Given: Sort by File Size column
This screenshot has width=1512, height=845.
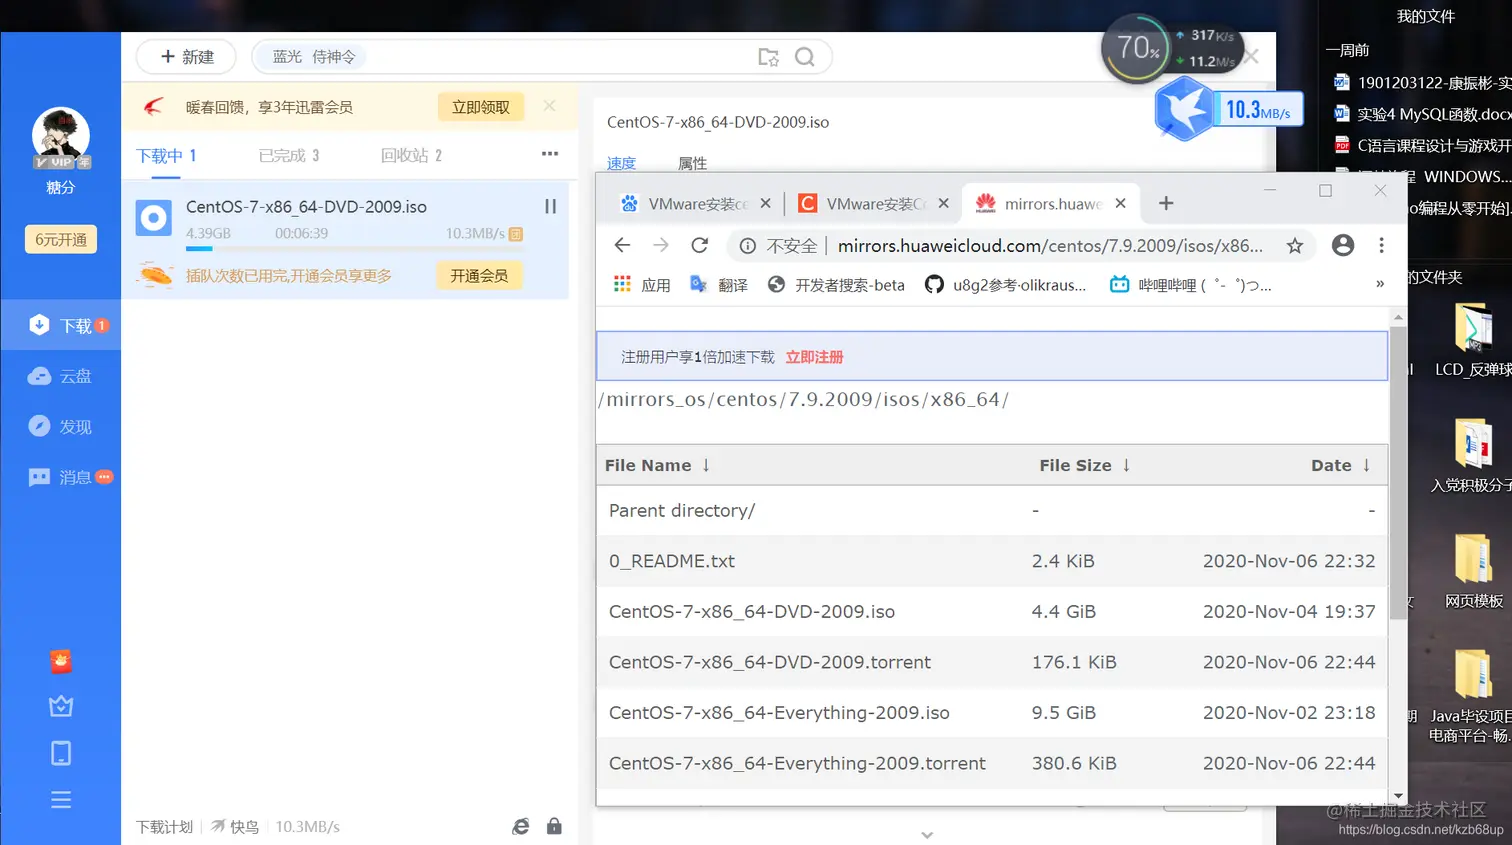Looking at the screenshot, I should point(1085,465).
